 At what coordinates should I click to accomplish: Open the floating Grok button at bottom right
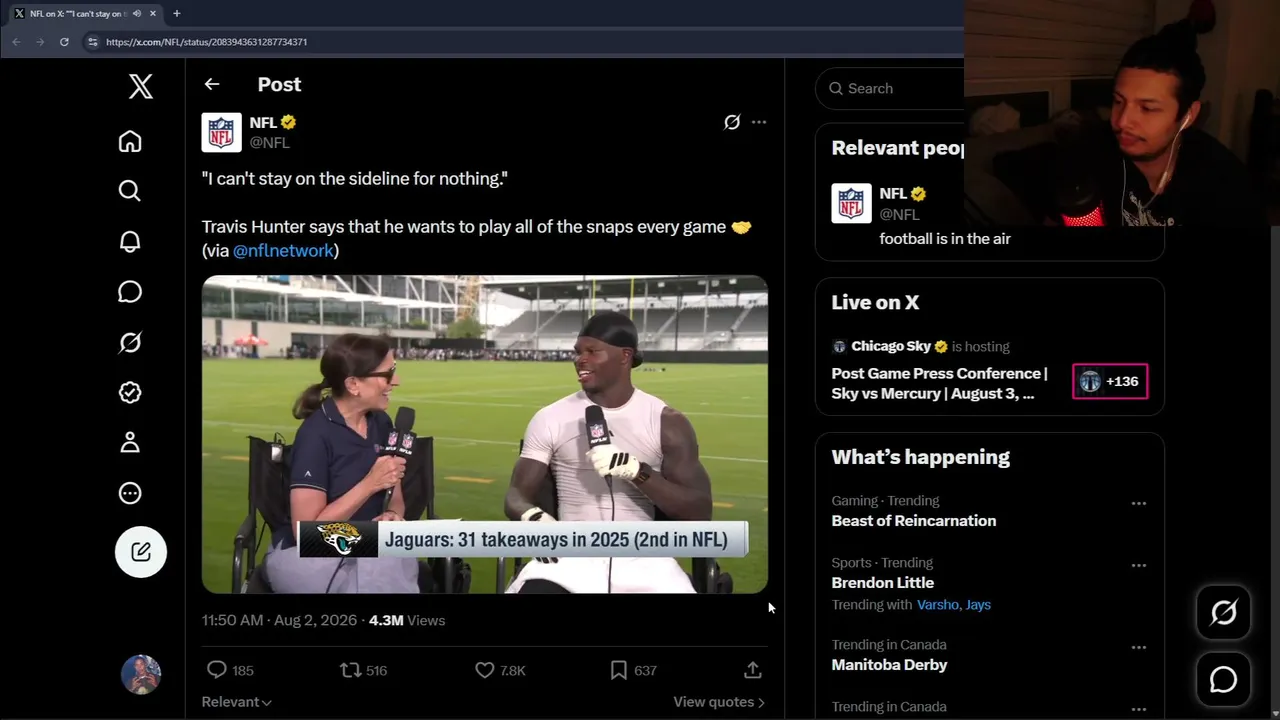[1224, 612]
